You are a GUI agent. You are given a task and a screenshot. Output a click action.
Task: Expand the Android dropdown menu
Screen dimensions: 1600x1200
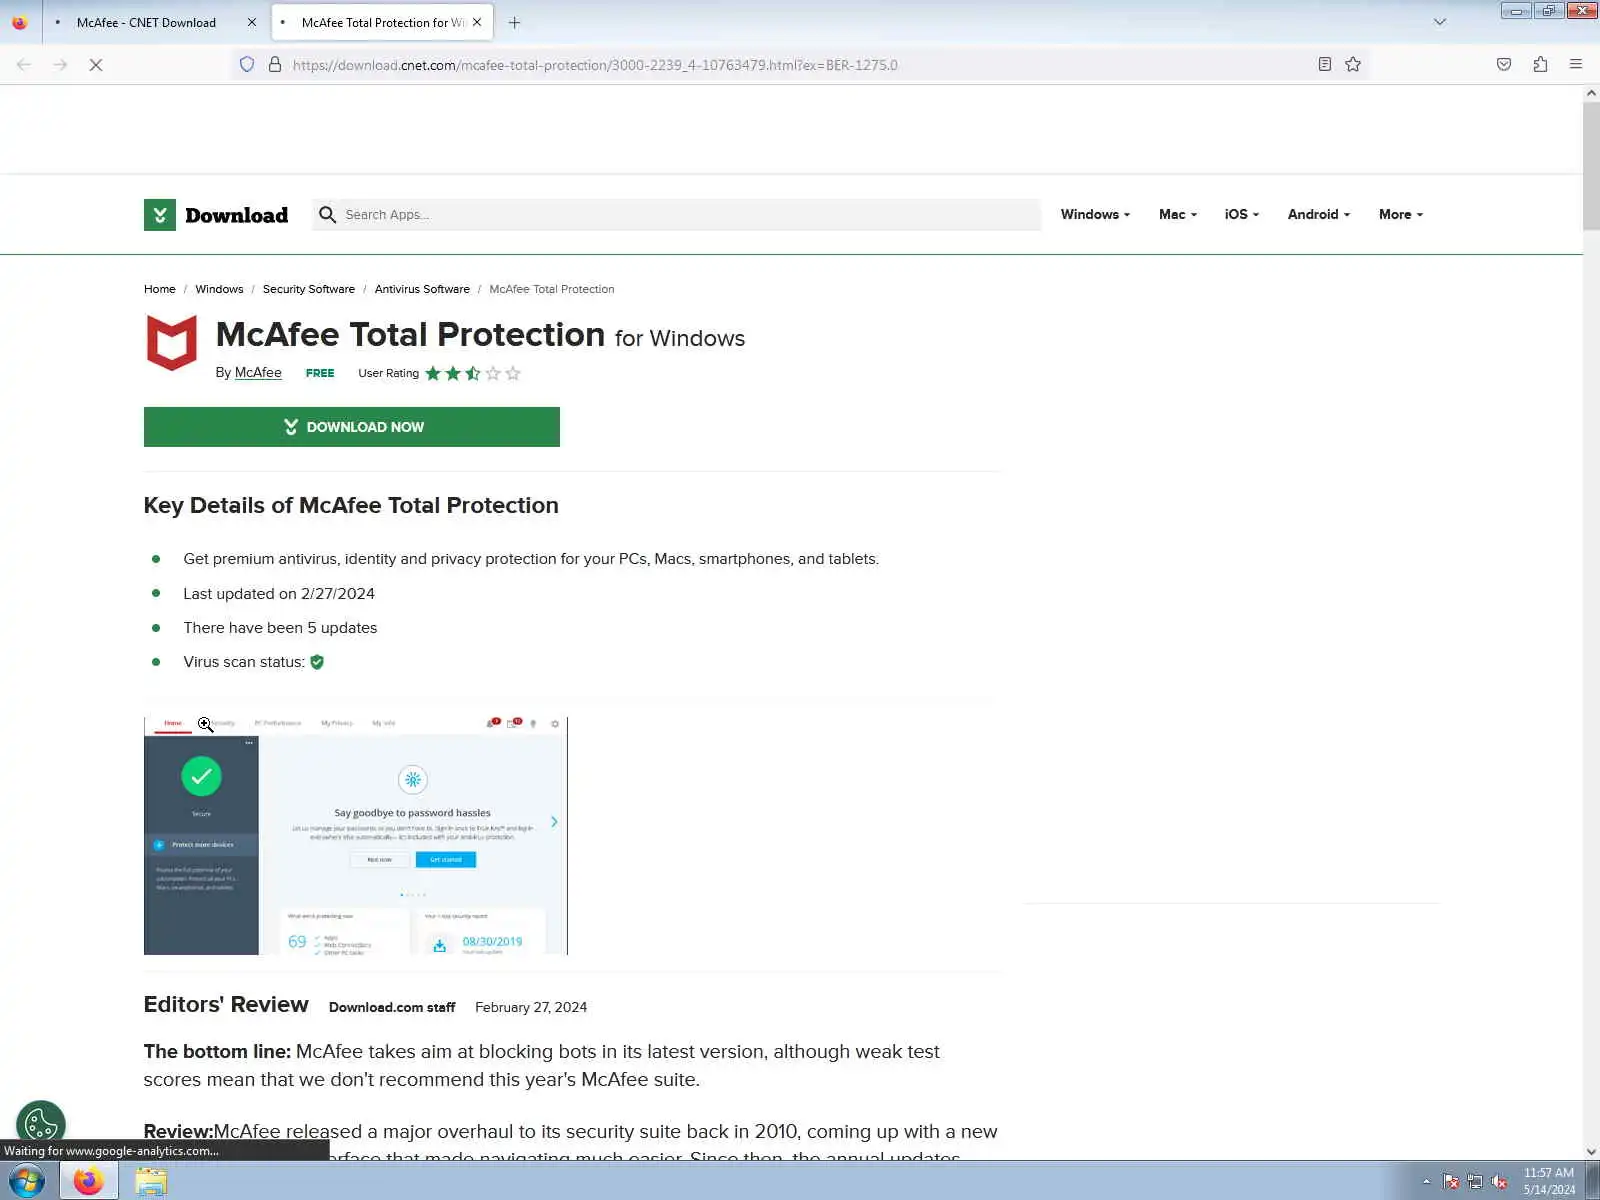tap(1319, 215)
